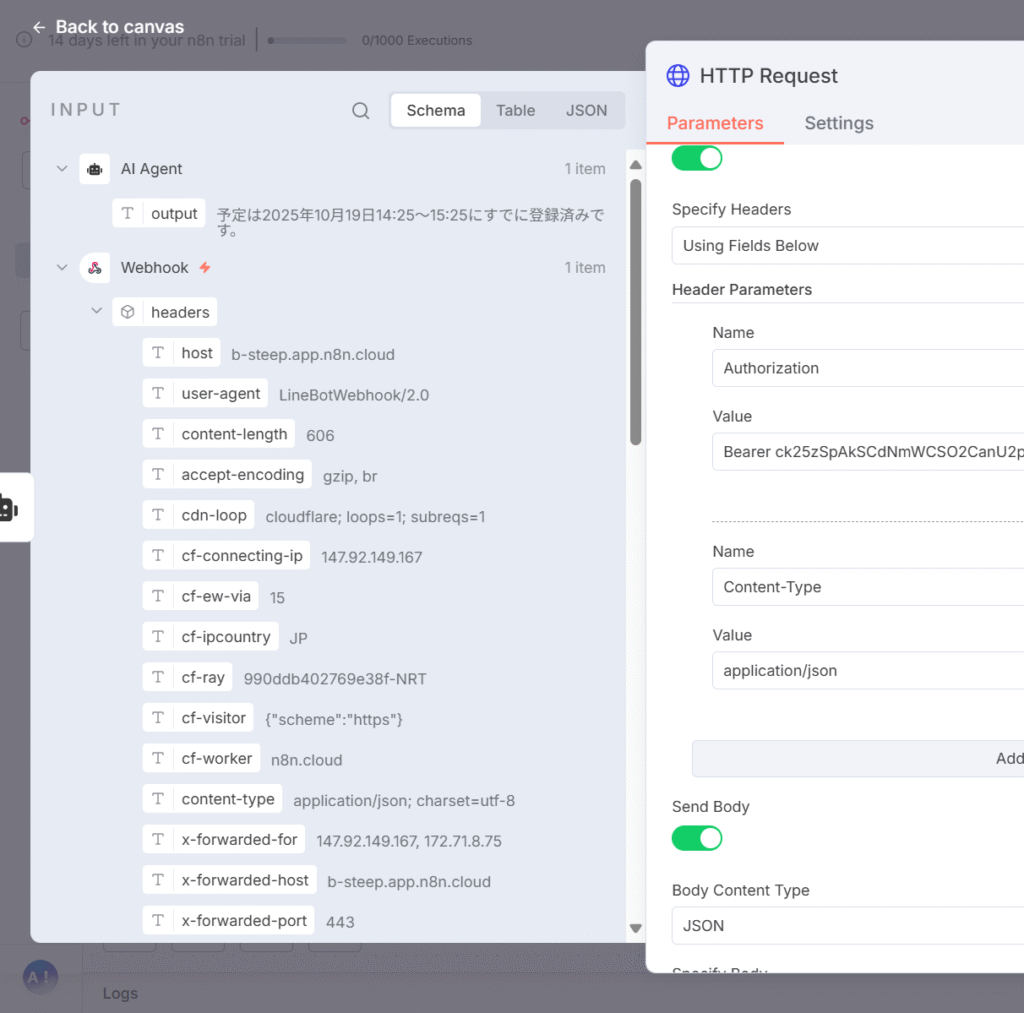Click the Webhook node icon
The height and width of the screenshot is (1013, 1024).
coord(95,268)
